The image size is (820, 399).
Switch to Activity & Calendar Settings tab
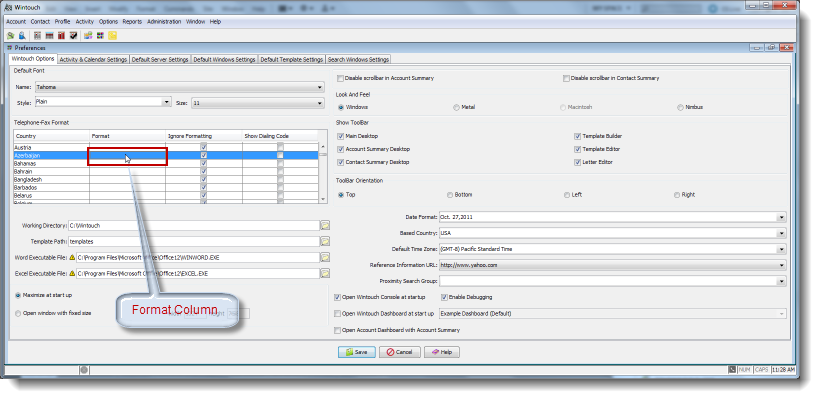[93, 60]
